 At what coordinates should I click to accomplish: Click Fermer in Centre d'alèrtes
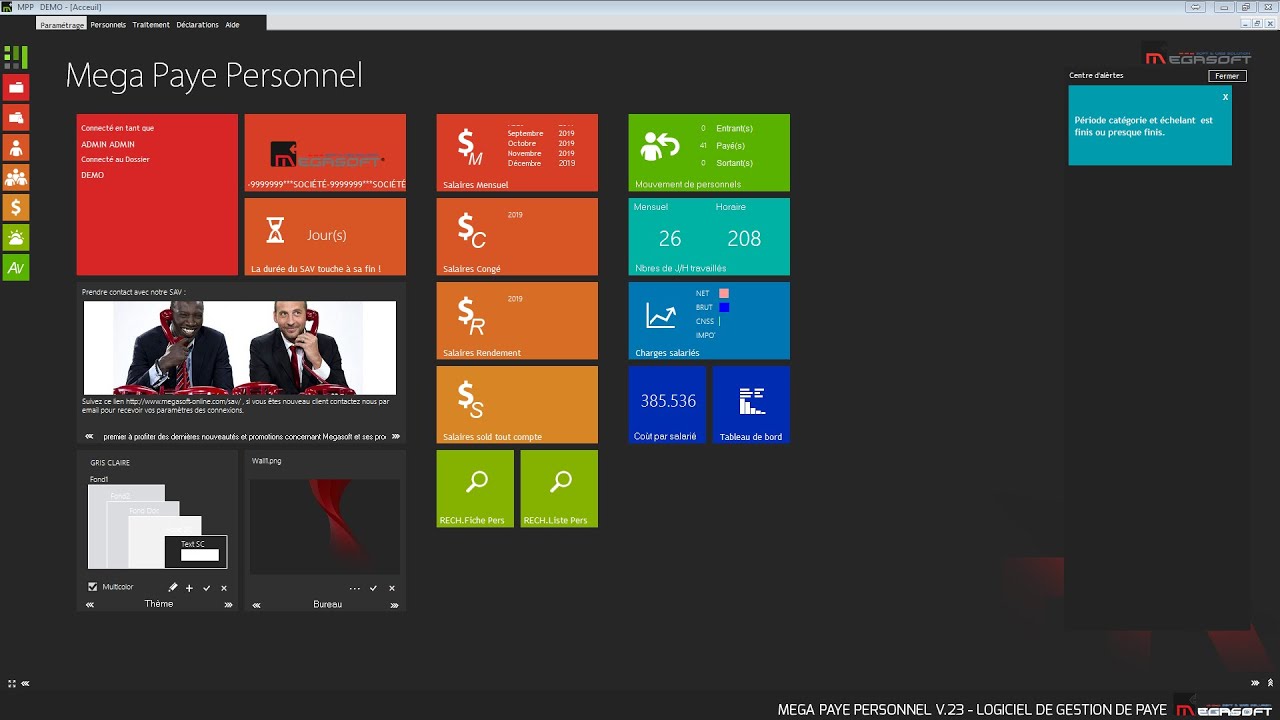point(1227,76)
